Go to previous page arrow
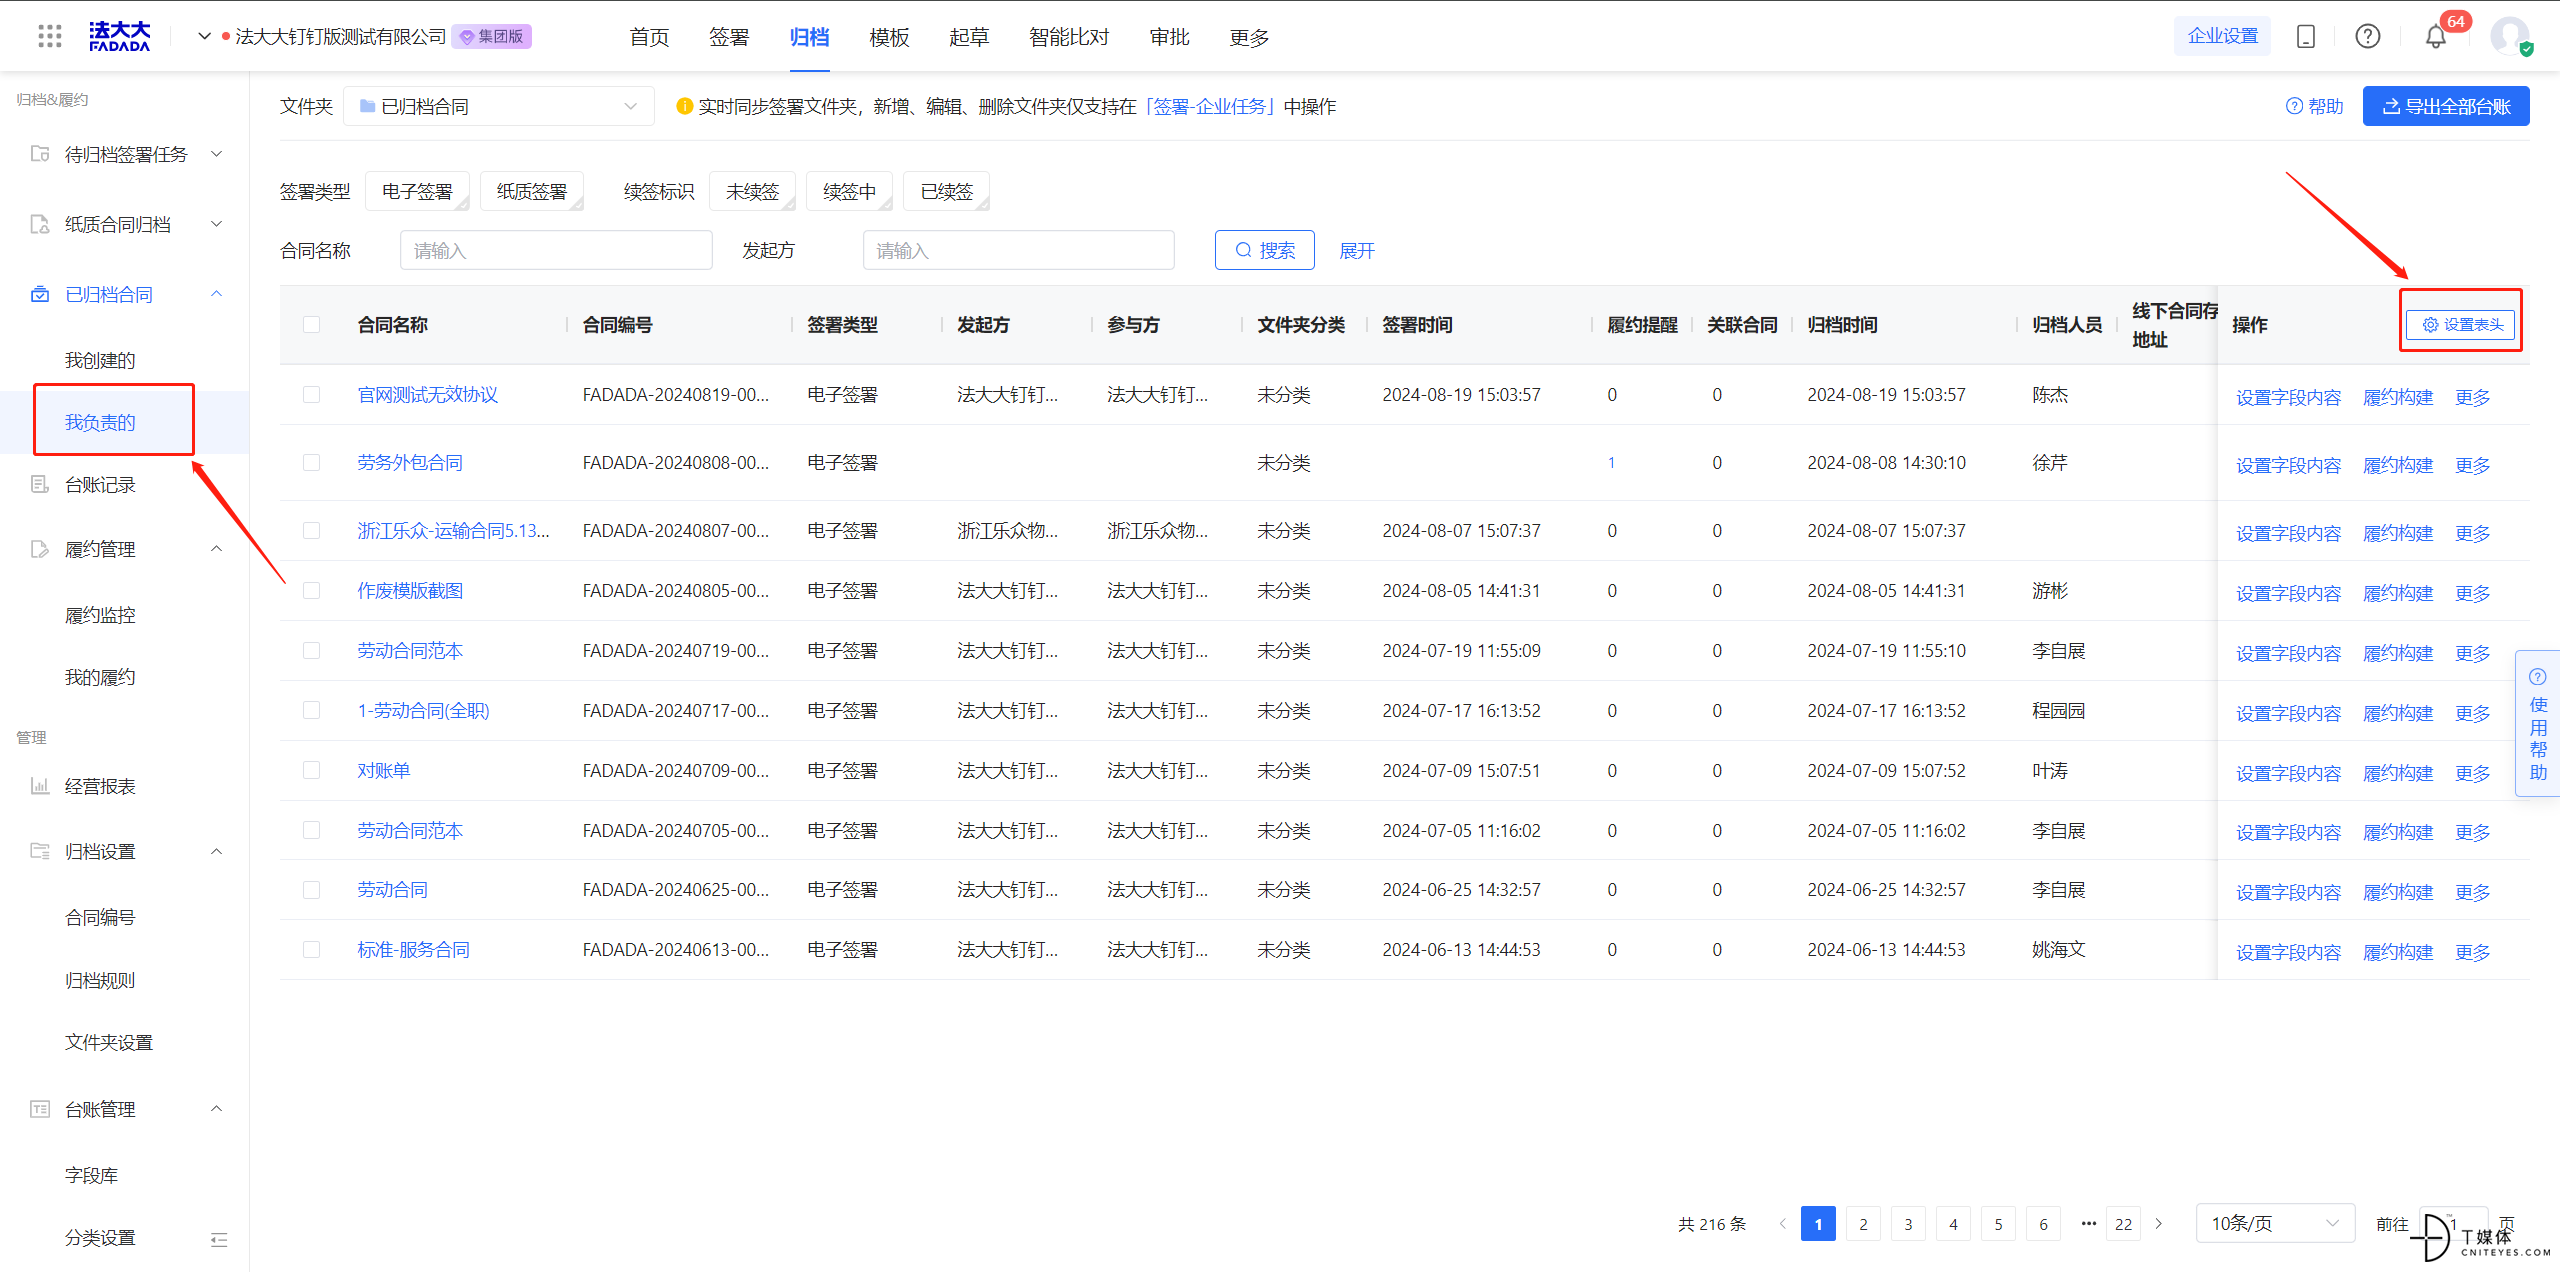This screenshot has width=2560, height=1272. (1783, 1224)
